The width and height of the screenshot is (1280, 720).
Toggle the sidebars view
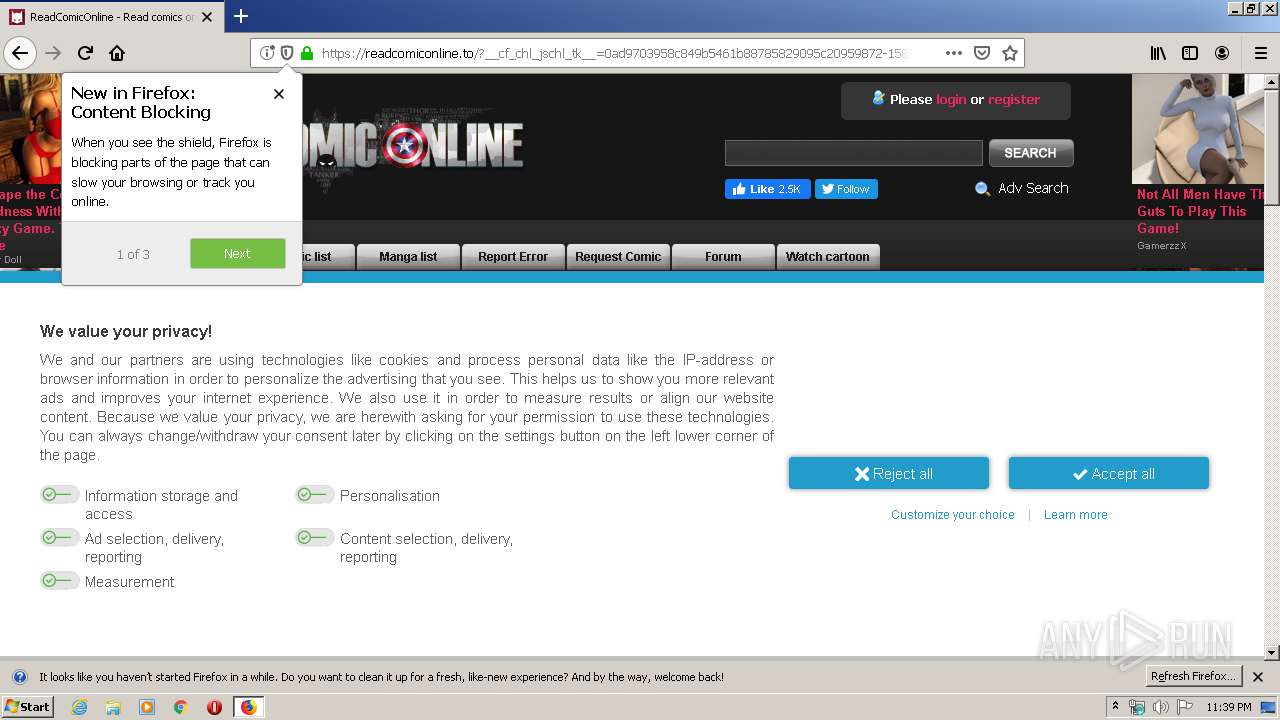coord(1190,53)
